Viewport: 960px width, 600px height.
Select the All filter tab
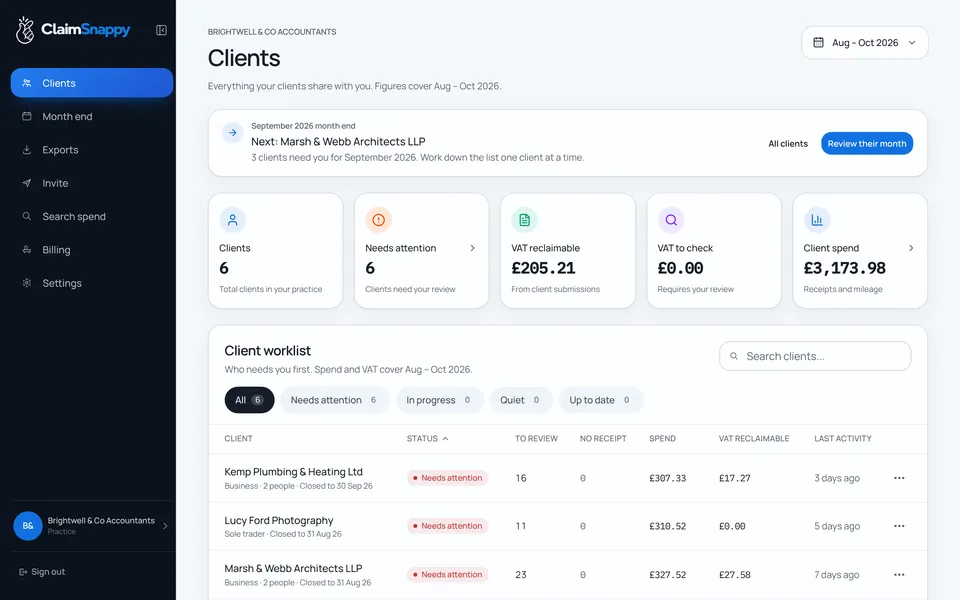pyautogui.click(x=249, y=400)
